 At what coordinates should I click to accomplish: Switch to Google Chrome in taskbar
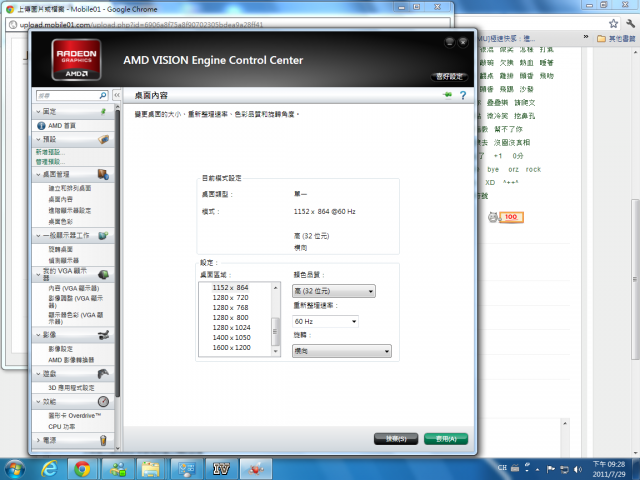click(x=82, y=469)
